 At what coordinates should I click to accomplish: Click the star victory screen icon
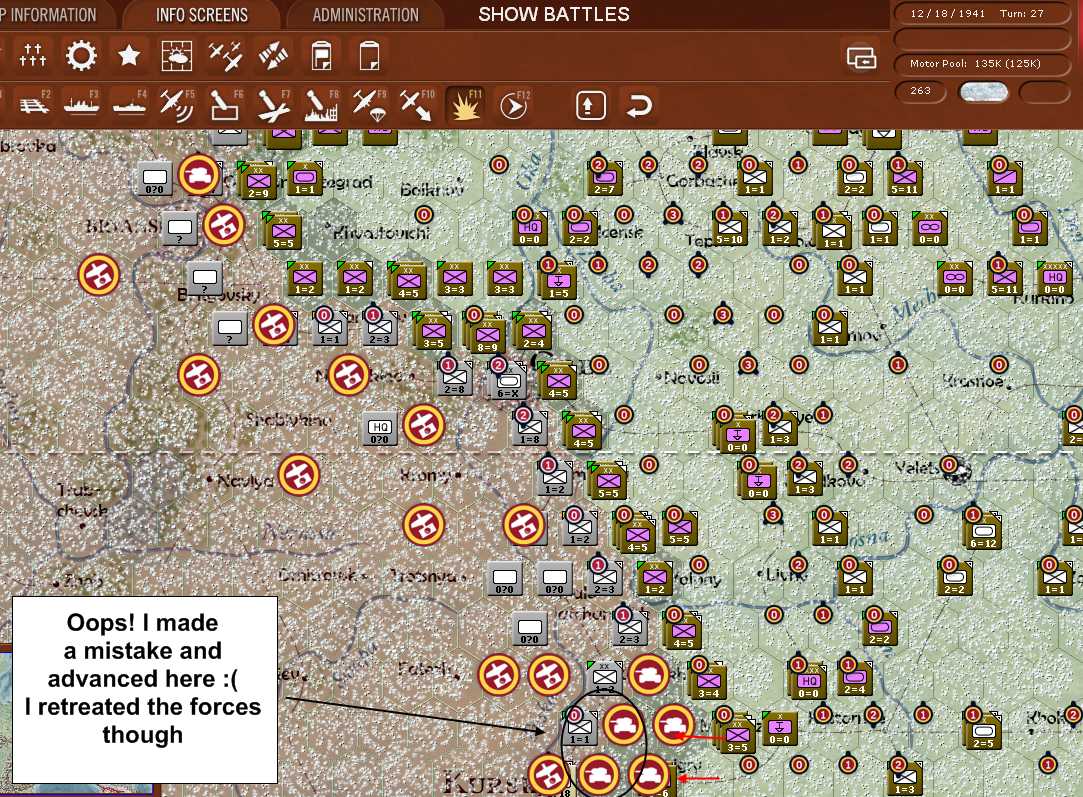pos(129,55)
